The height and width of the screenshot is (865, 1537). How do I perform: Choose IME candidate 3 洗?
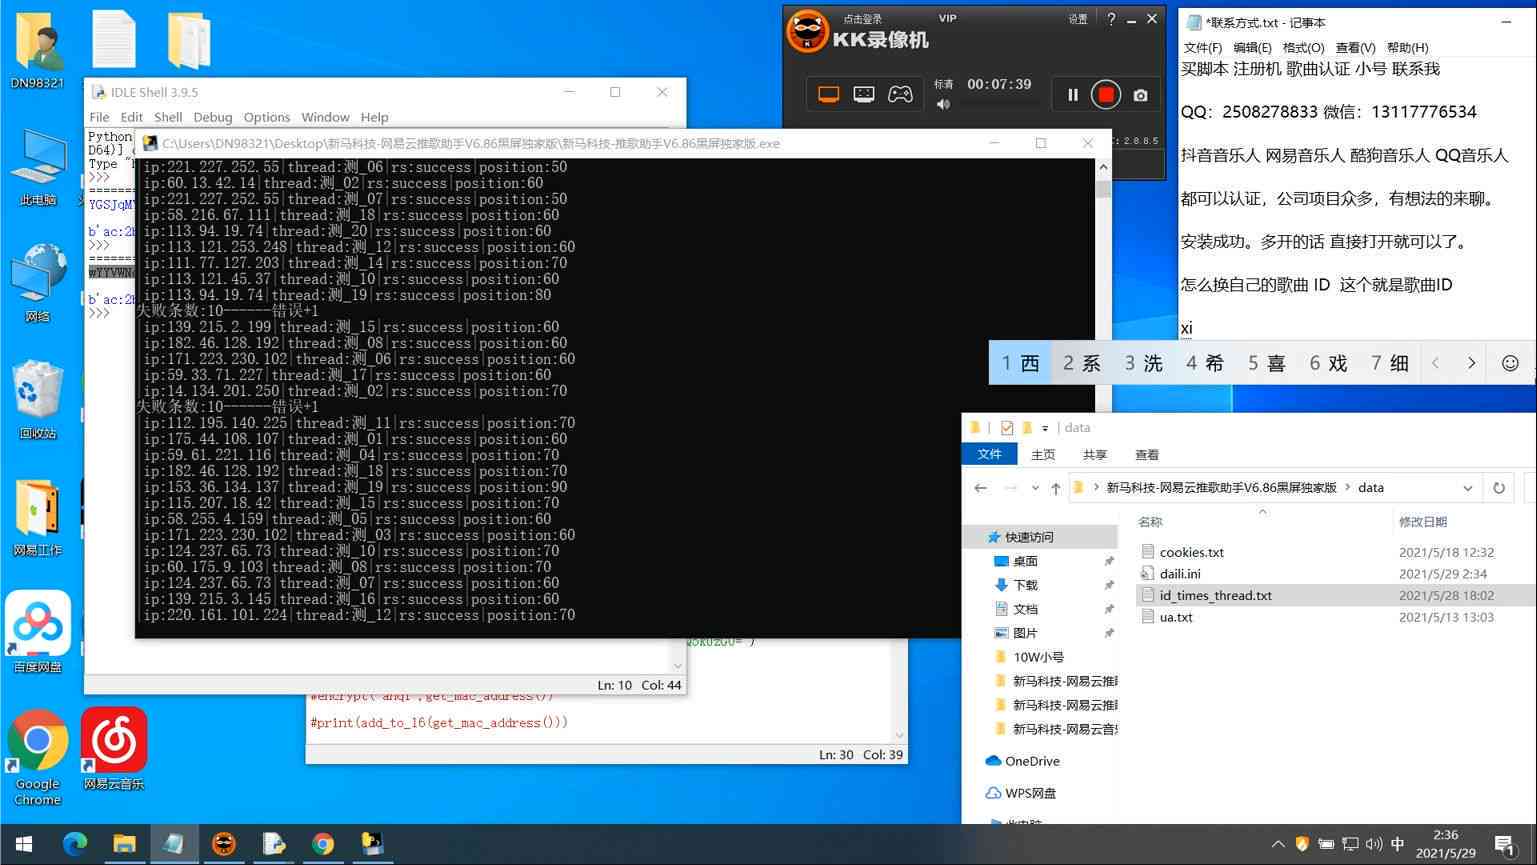point(1143,363)
